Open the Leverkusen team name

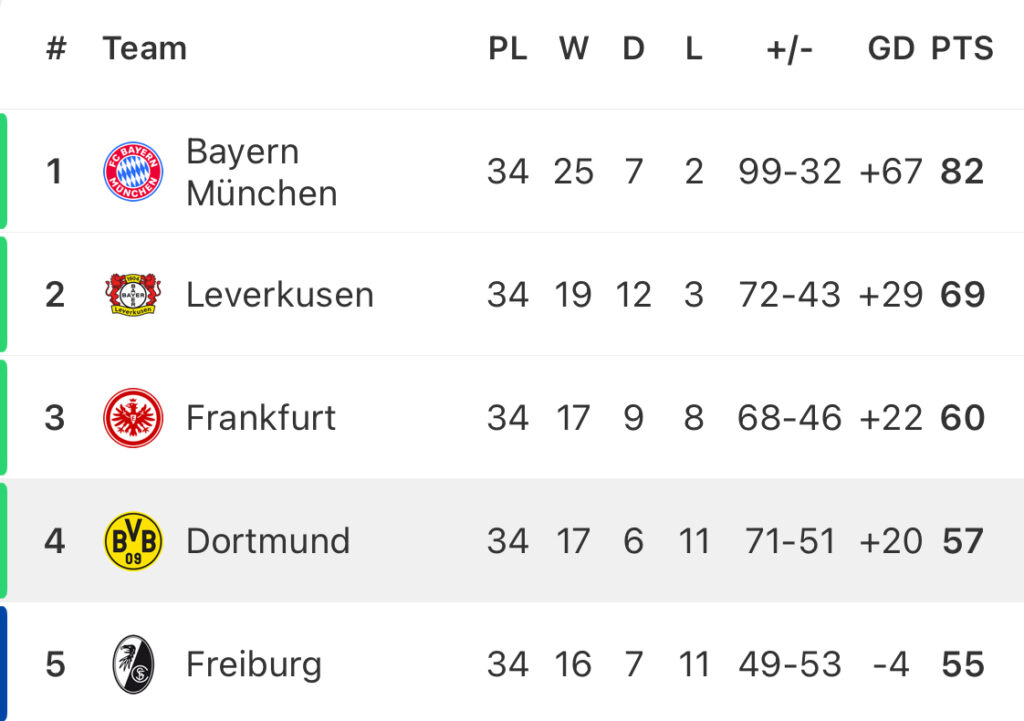(x=280, y=295)
